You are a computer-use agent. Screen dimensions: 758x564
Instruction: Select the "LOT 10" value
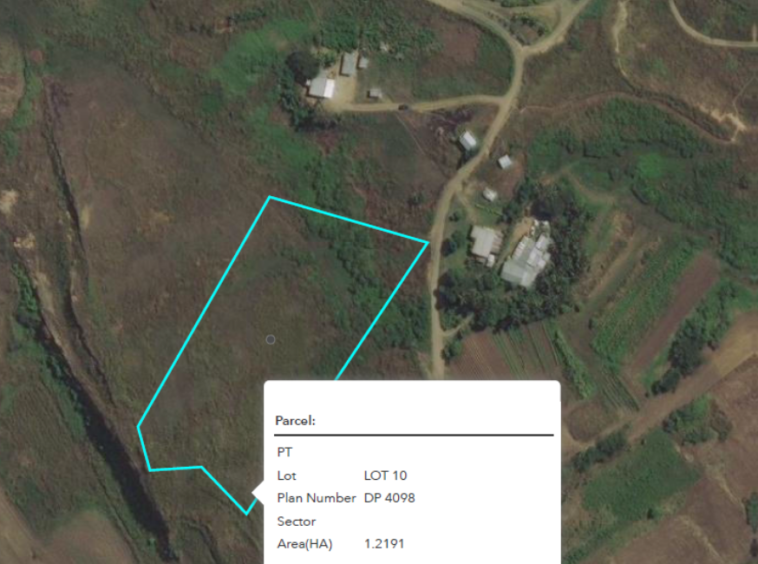(385, 476)
